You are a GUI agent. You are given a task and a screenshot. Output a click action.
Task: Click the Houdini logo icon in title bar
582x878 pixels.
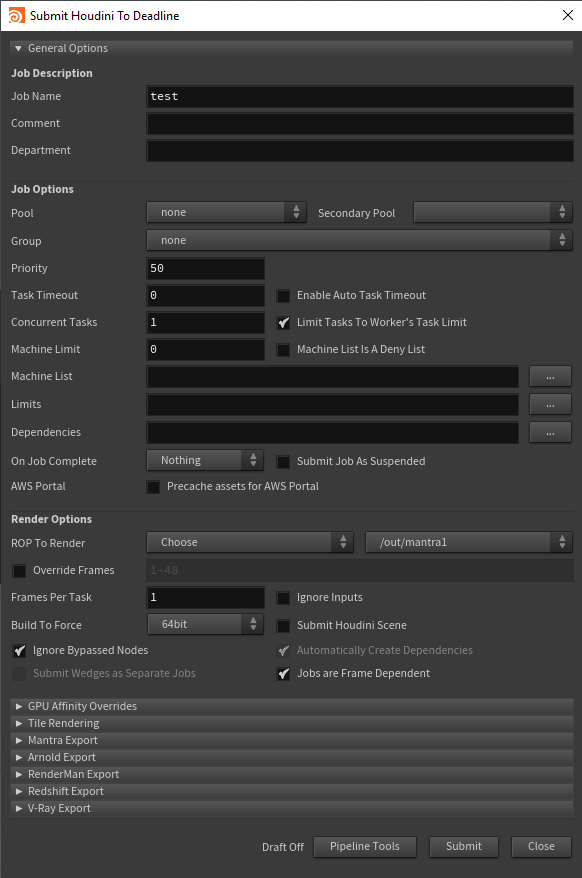click(x=16, y=15)
